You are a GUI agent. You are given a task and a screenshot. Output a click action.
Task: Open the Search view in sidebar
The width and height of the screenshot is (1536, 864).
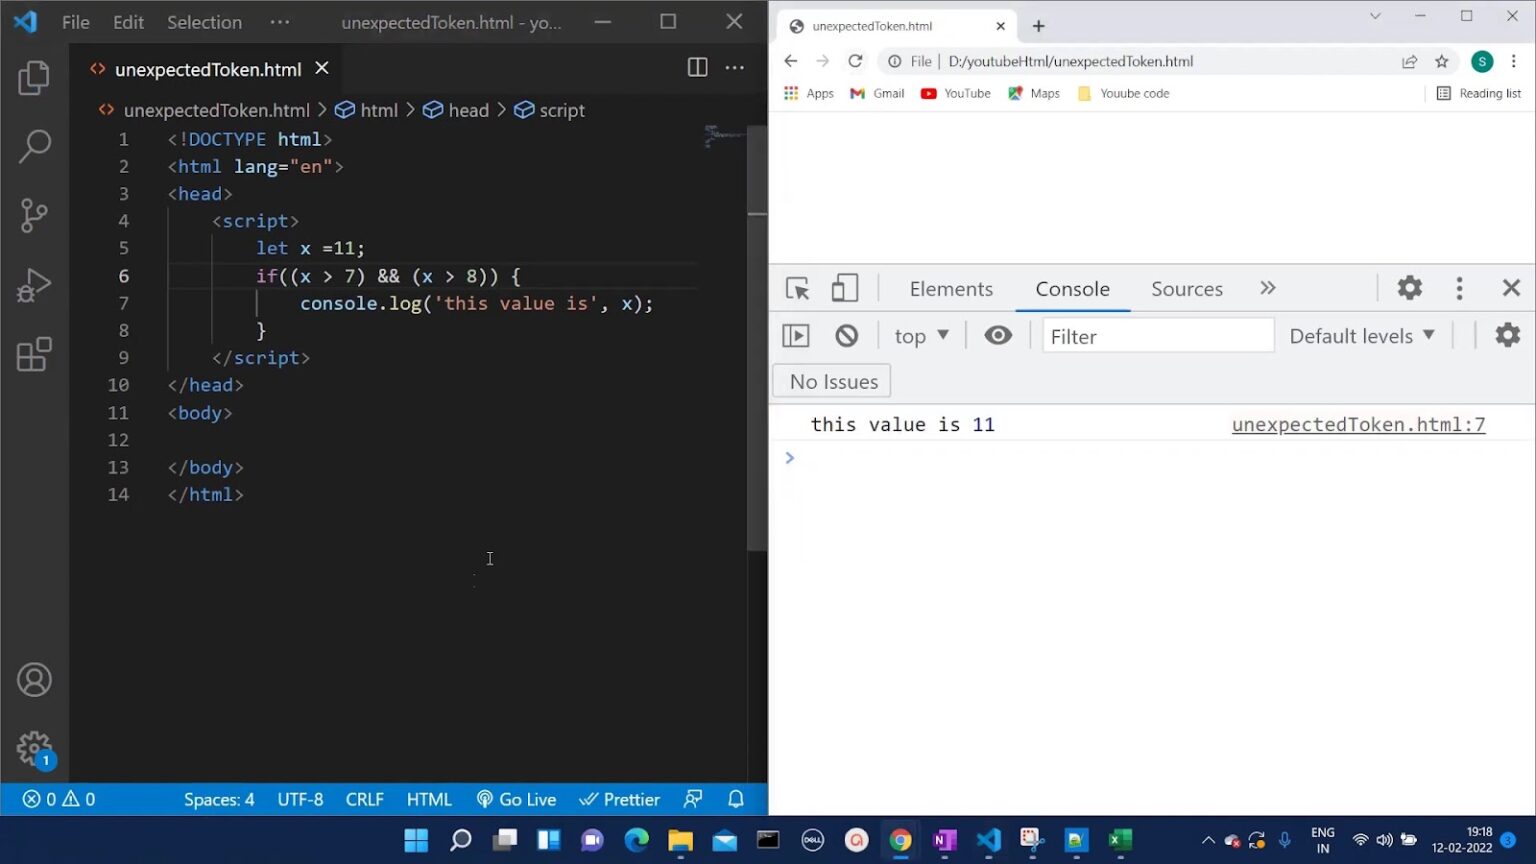(34, 146)
